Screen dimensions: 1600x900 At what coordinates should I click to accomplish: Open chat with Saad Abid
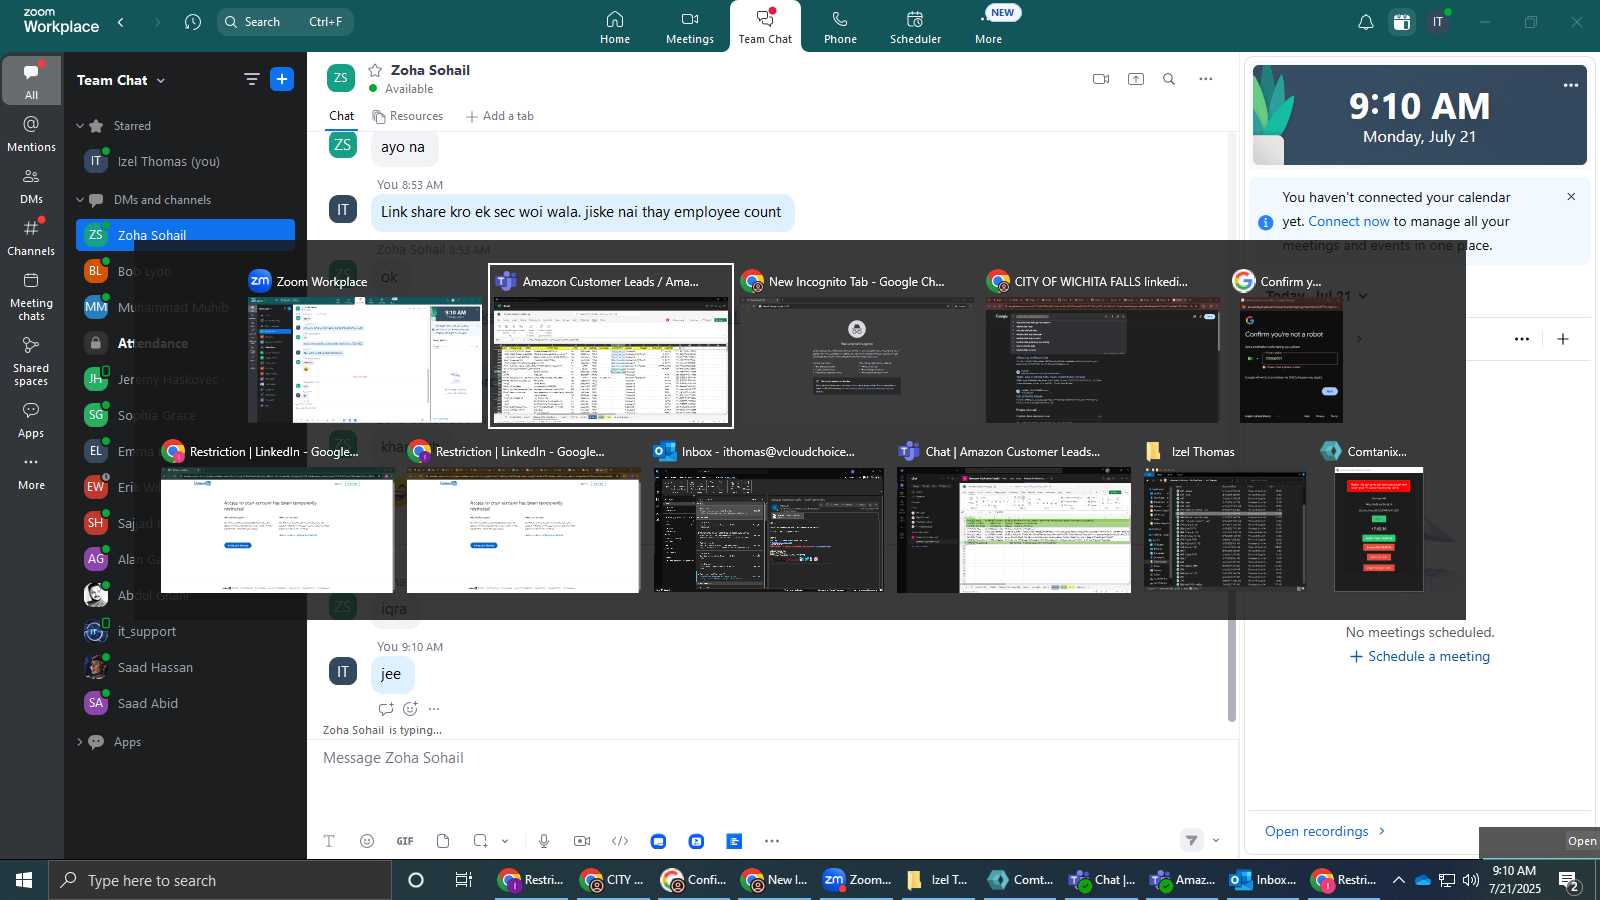185,703
